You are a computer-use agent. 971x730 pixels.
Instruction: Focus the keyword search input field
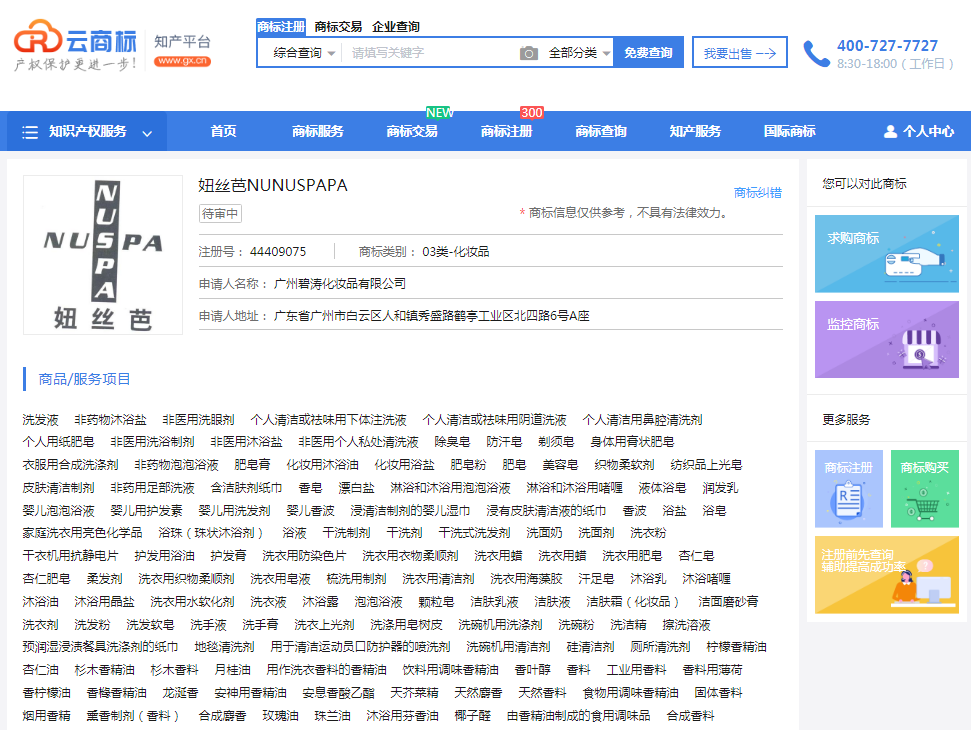[432, 53]
